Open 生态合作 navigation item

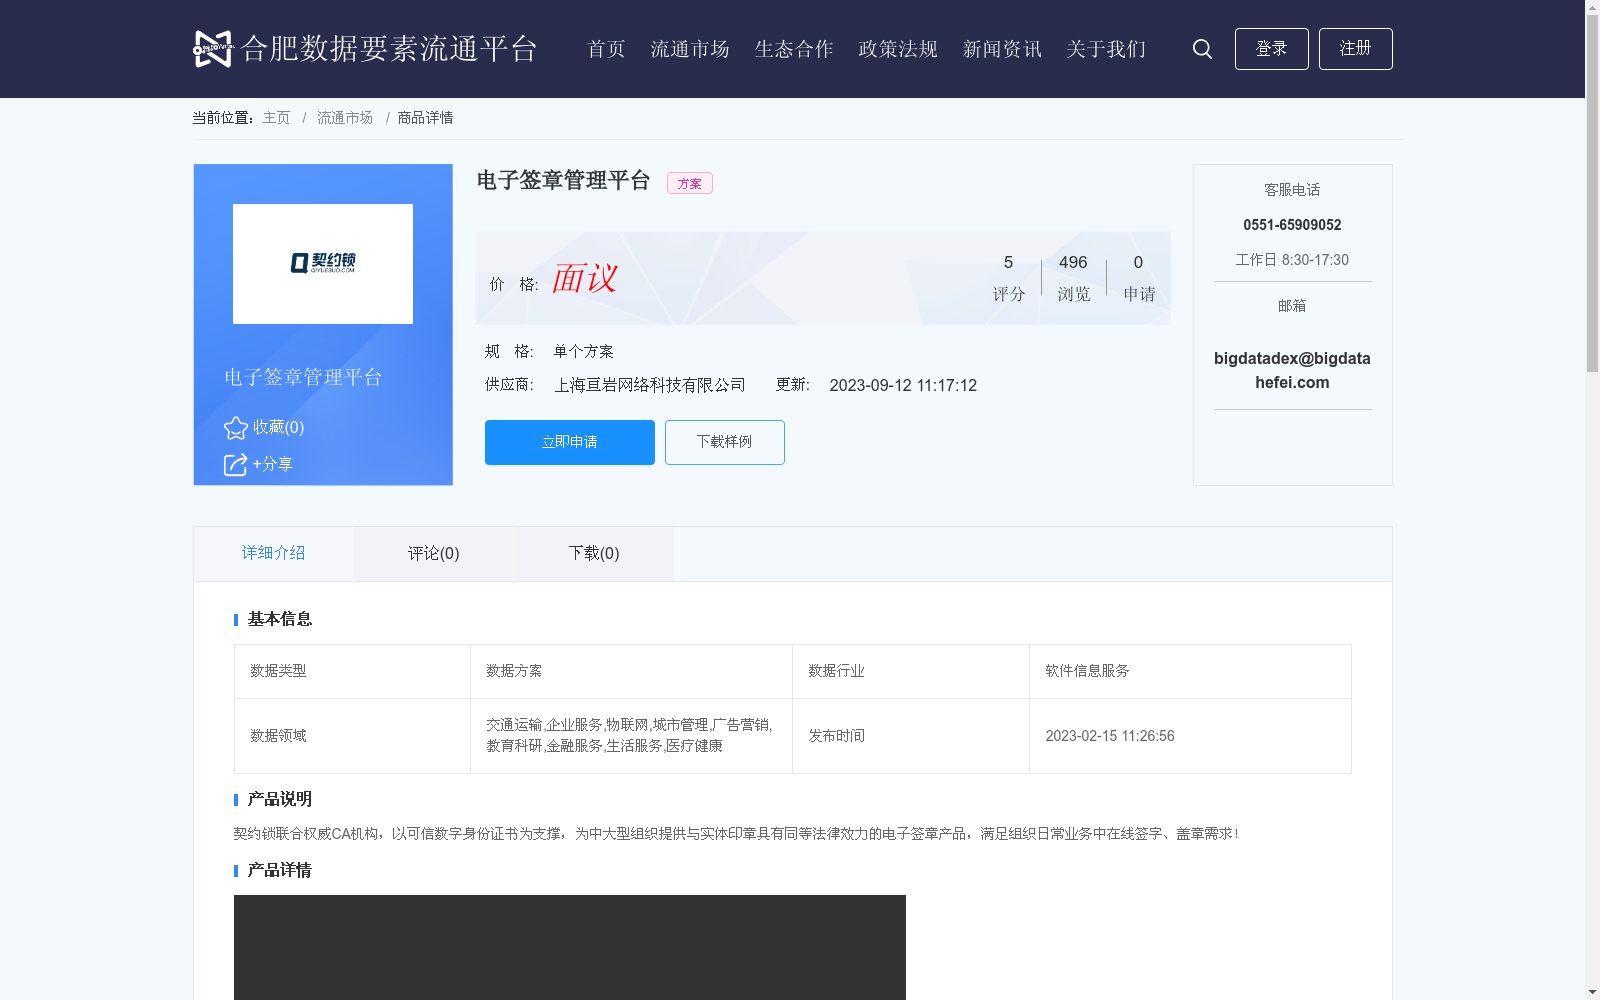794,49
